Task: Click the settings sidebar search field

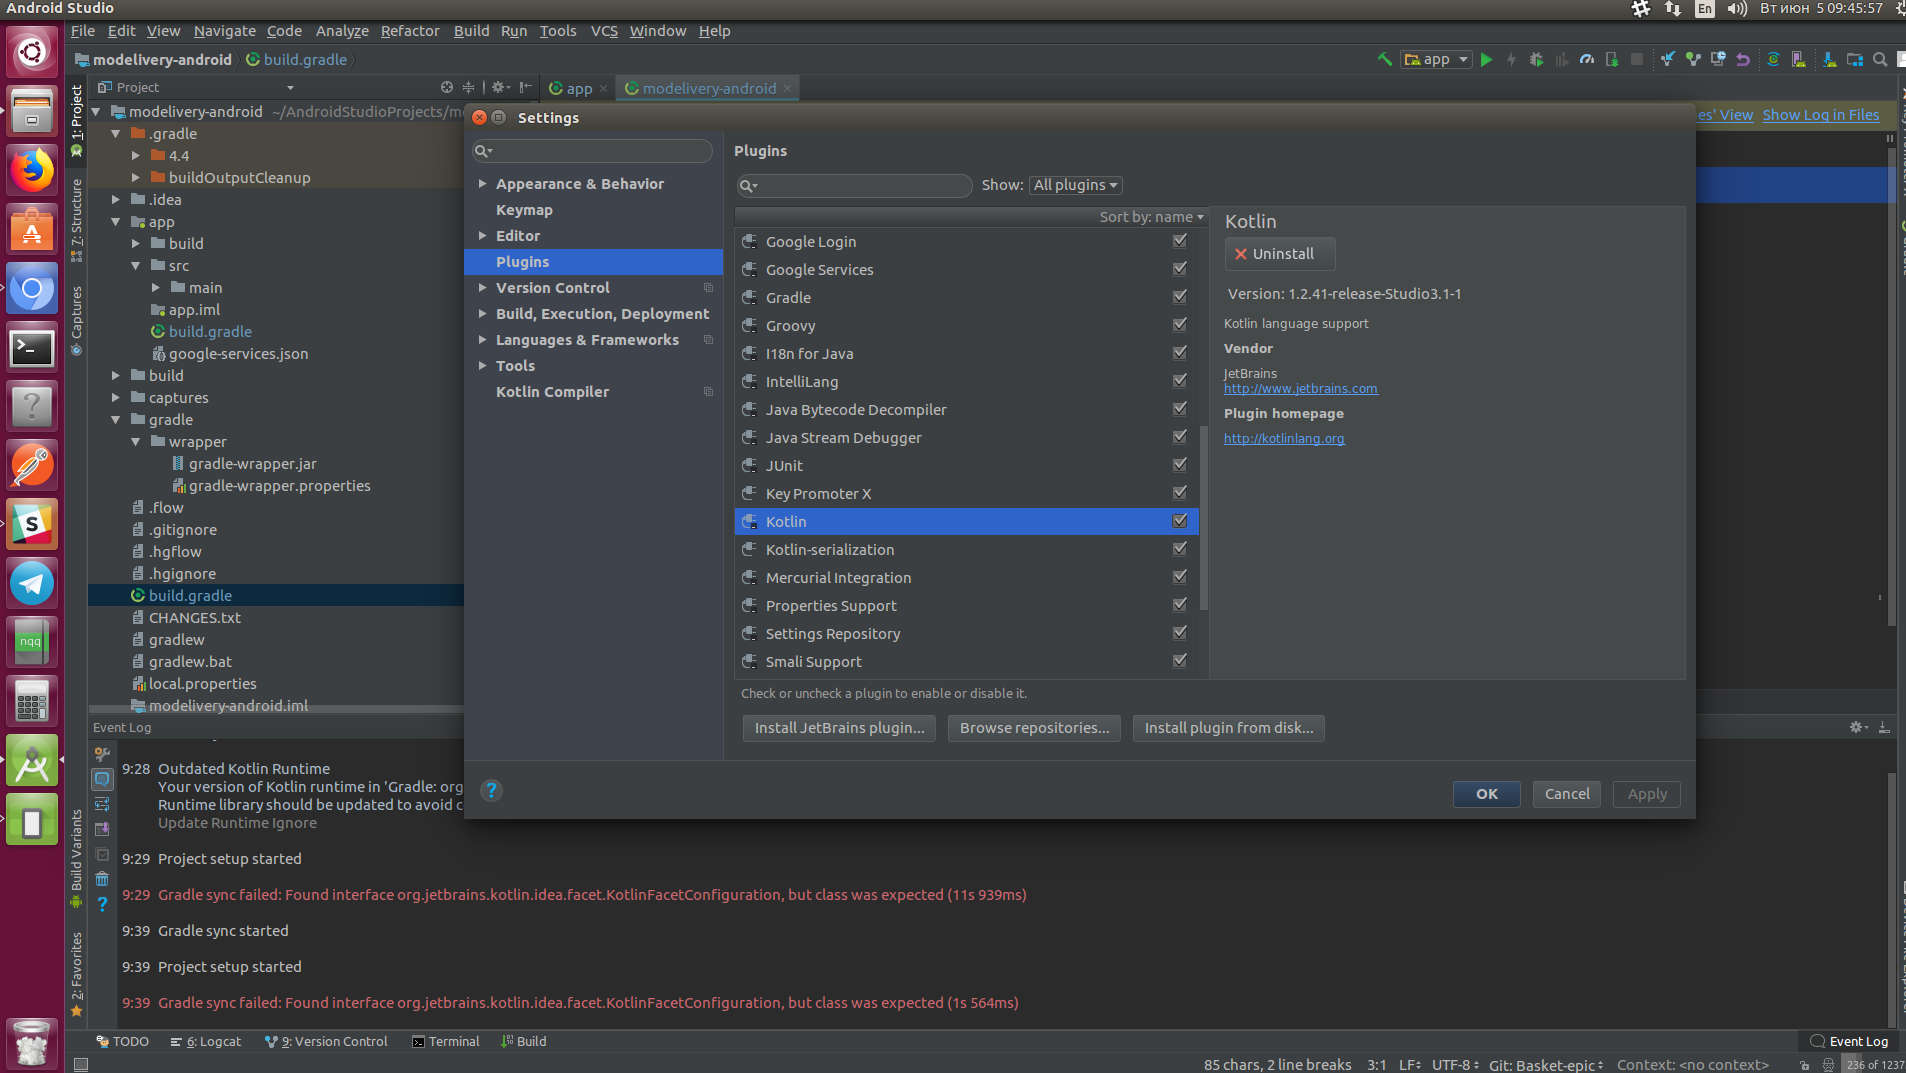Action: click(x=592, y=151)
